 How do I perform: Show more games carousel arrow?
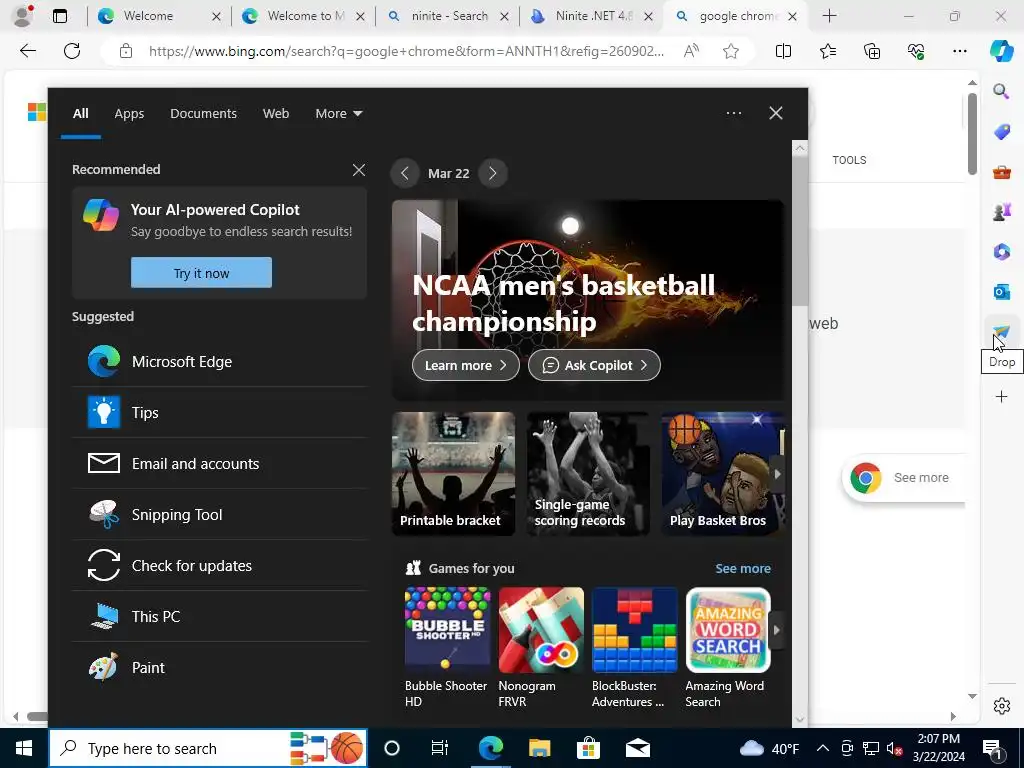pos(776,630)
